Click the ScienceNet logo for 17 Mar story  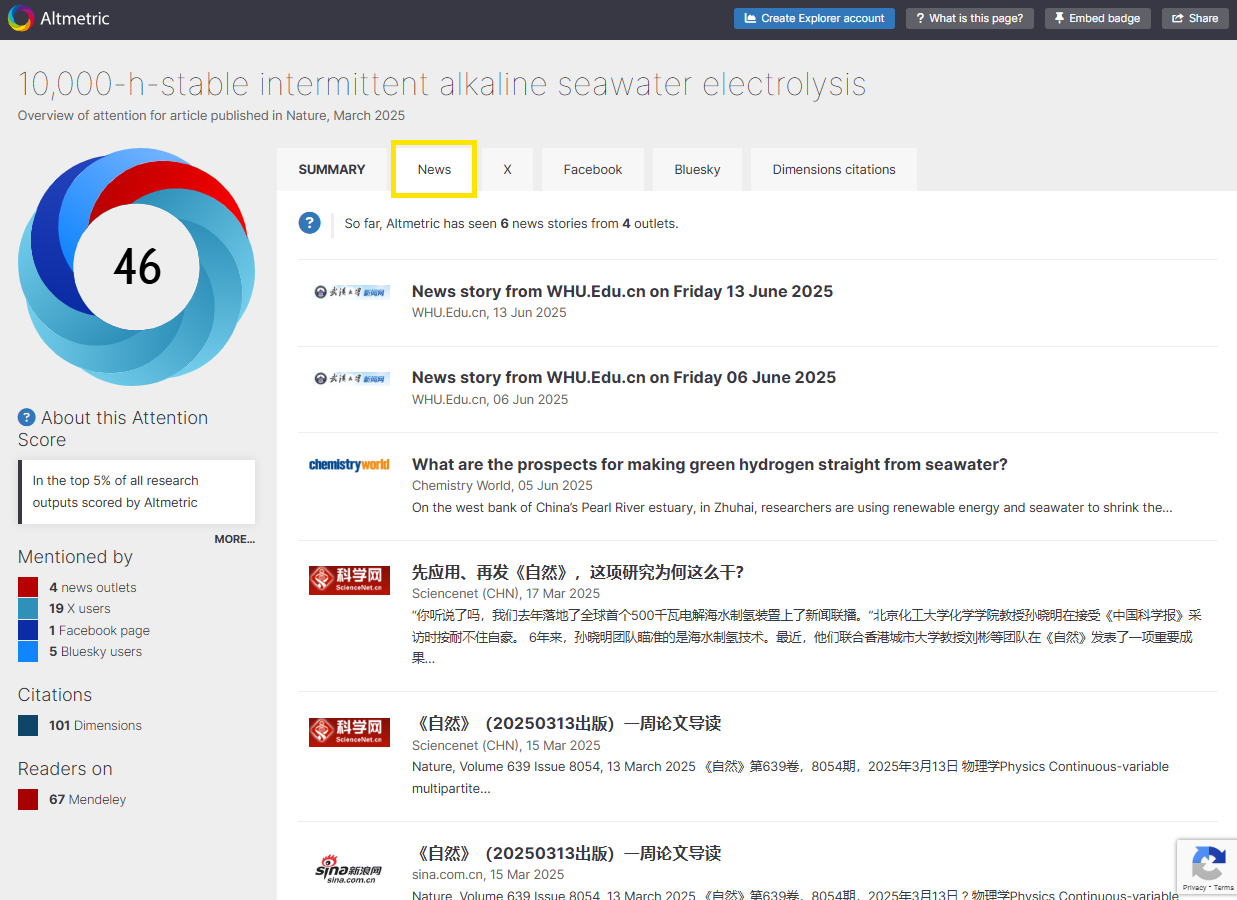[349, 580]
